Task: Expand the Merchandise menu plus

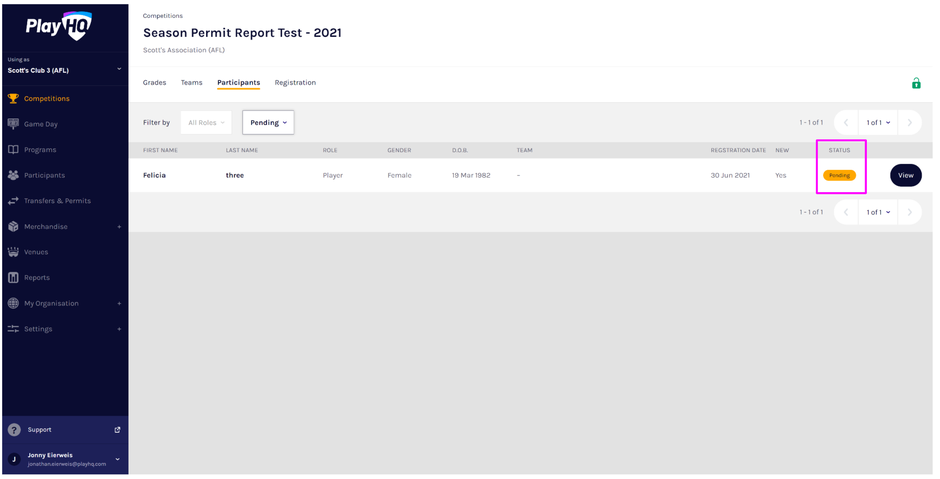Action: click(x=119, y=227)
